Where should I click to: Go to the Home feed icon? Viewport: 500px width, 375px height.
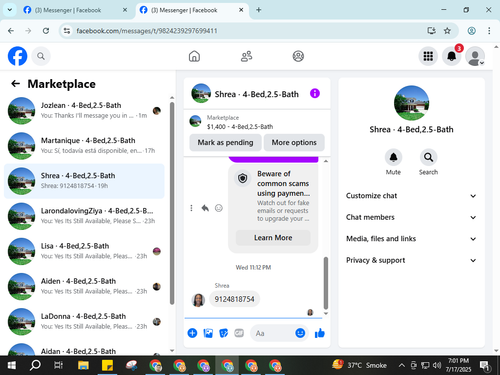tap(194, 56)
